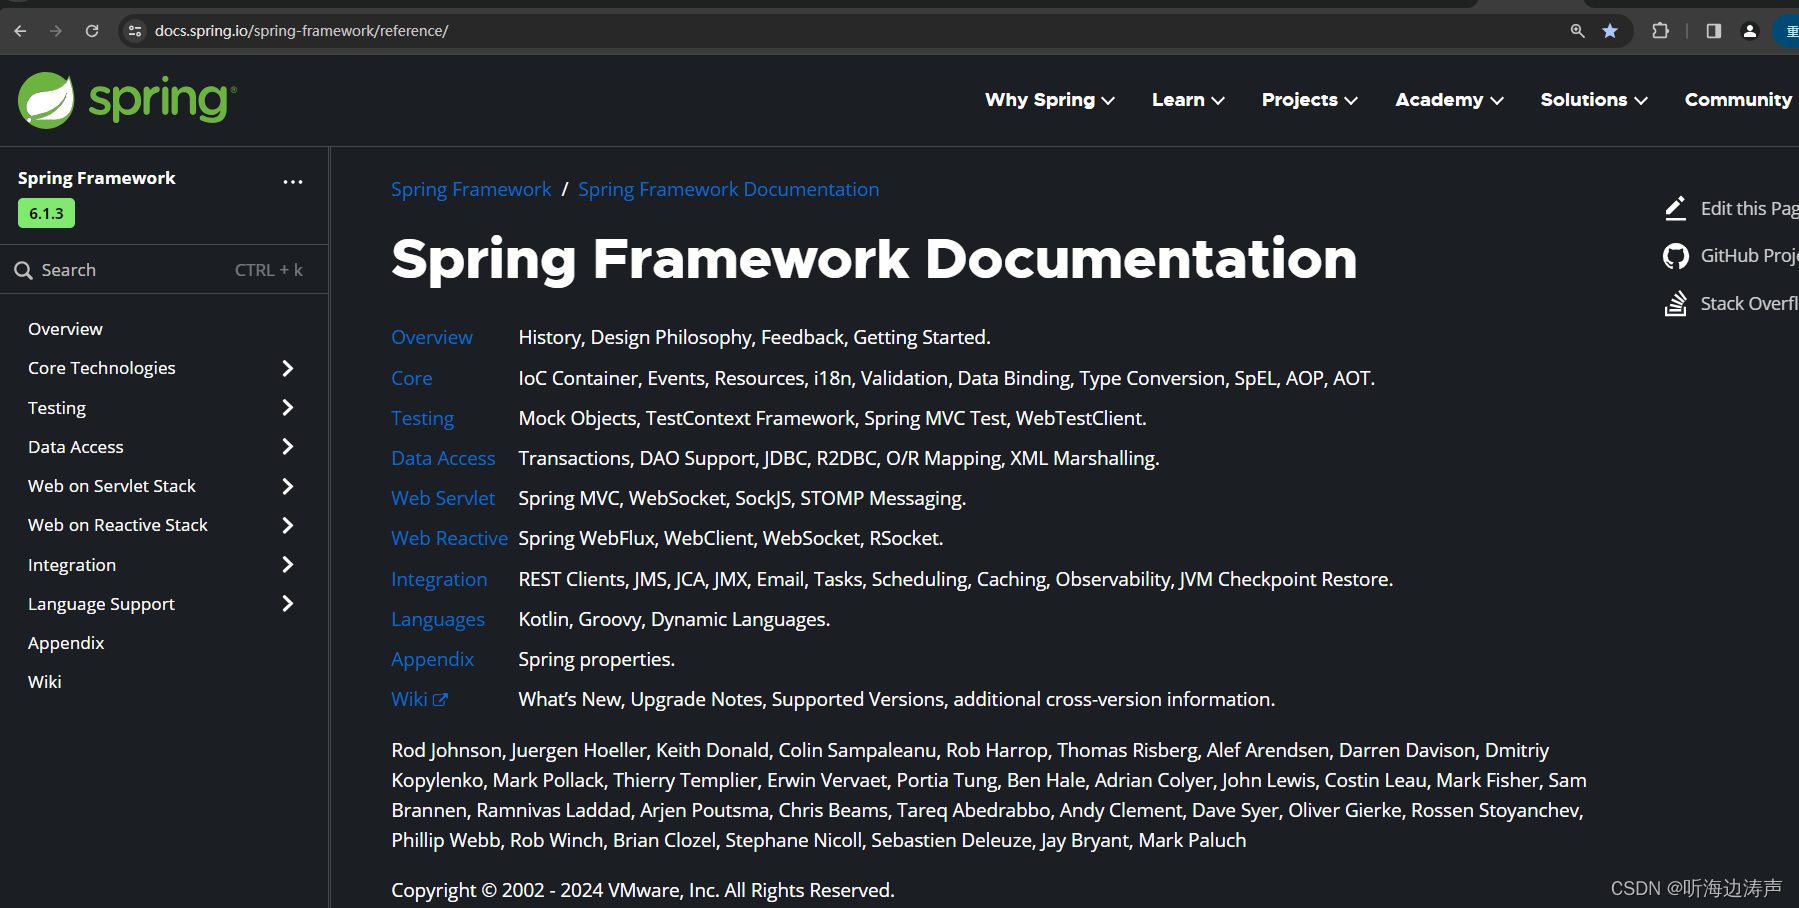Expand the Testing section chevron
Screen dimensions: 1799x908
click(288, 407)
